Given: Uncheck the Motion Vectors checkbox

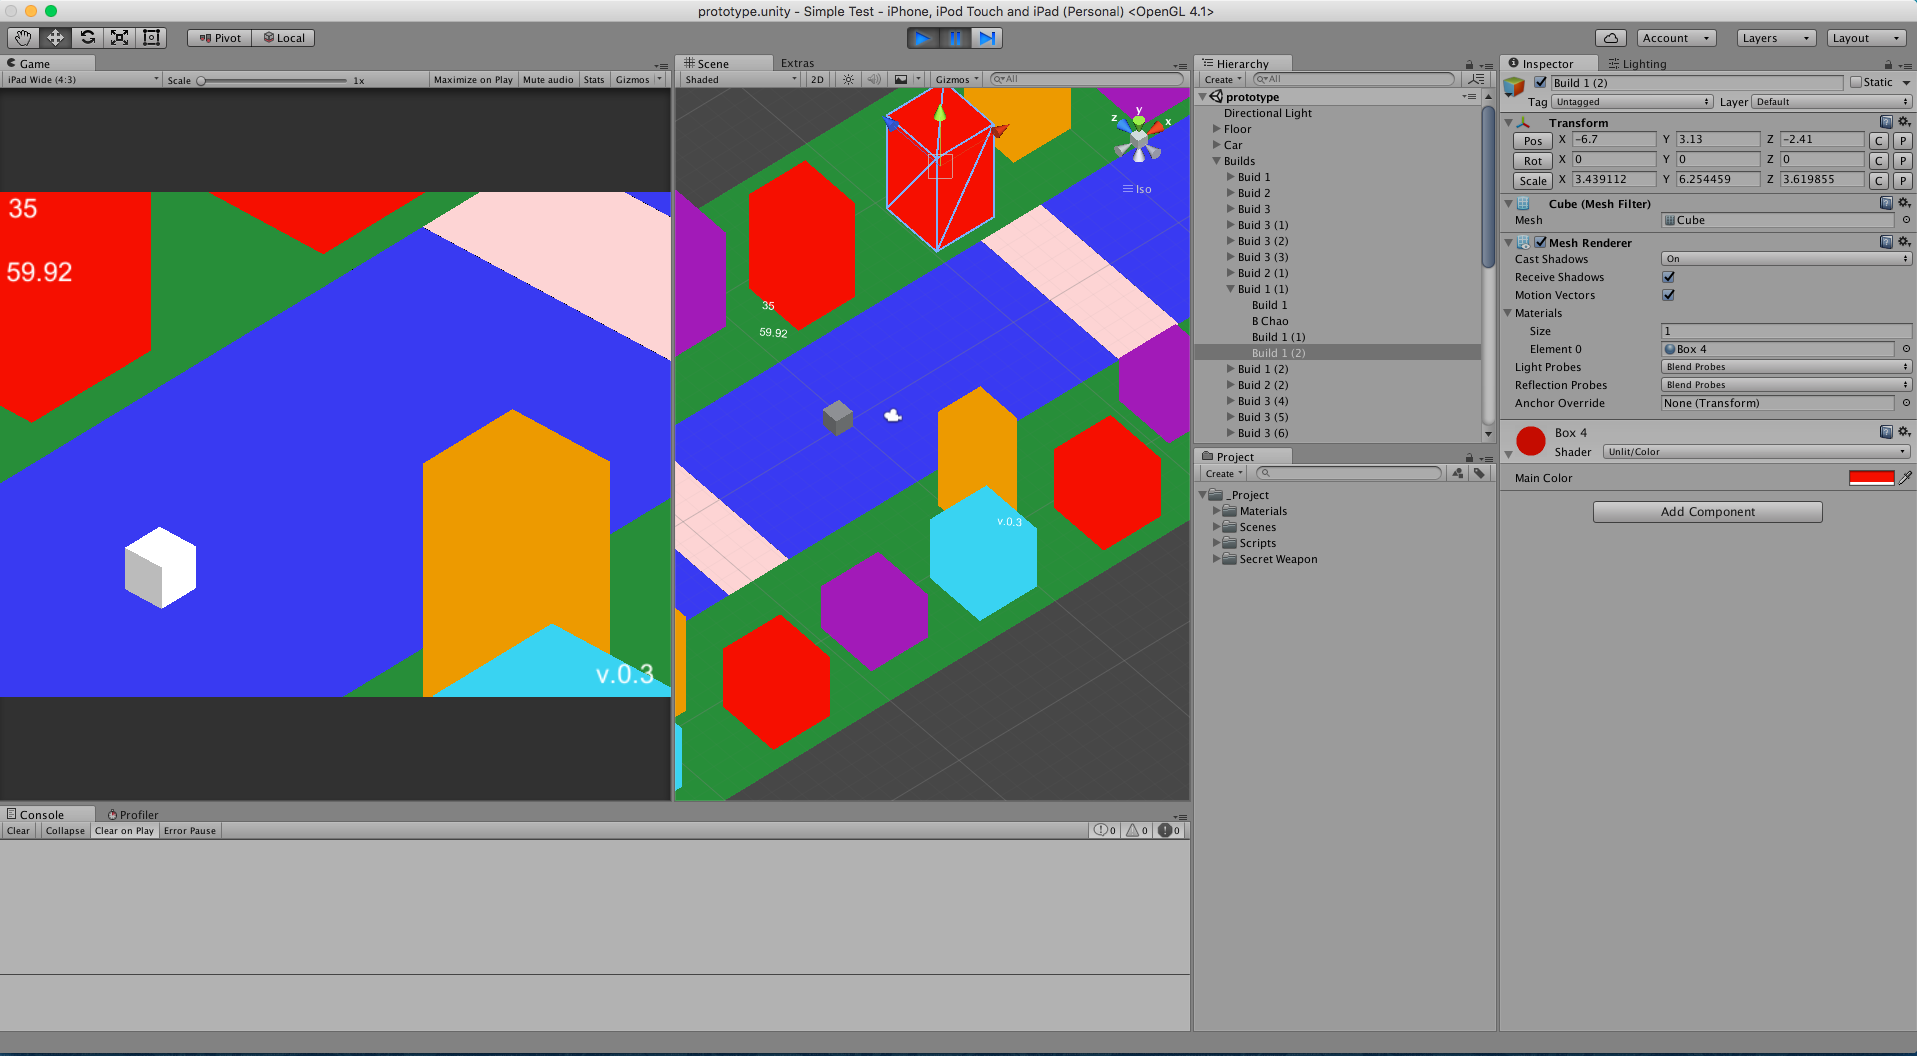Looking at the screenshot, I should 1668,295.
